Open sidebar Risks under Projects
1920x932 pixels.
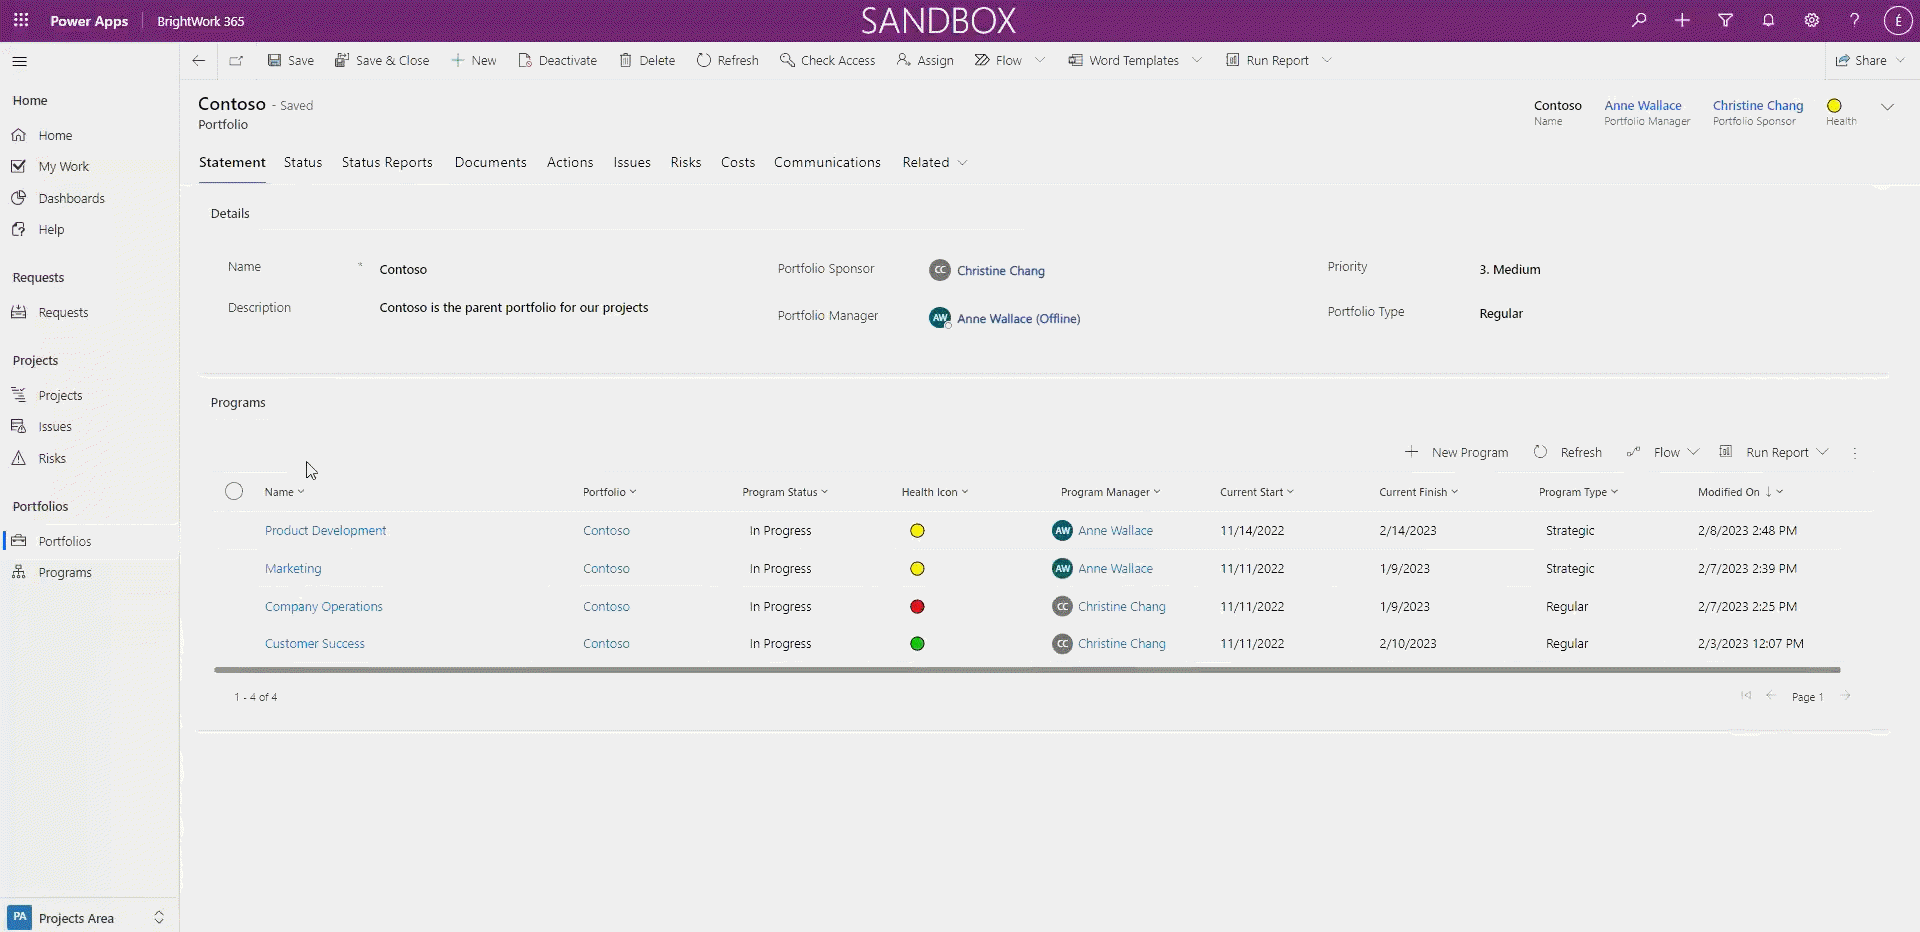(52, 459)
